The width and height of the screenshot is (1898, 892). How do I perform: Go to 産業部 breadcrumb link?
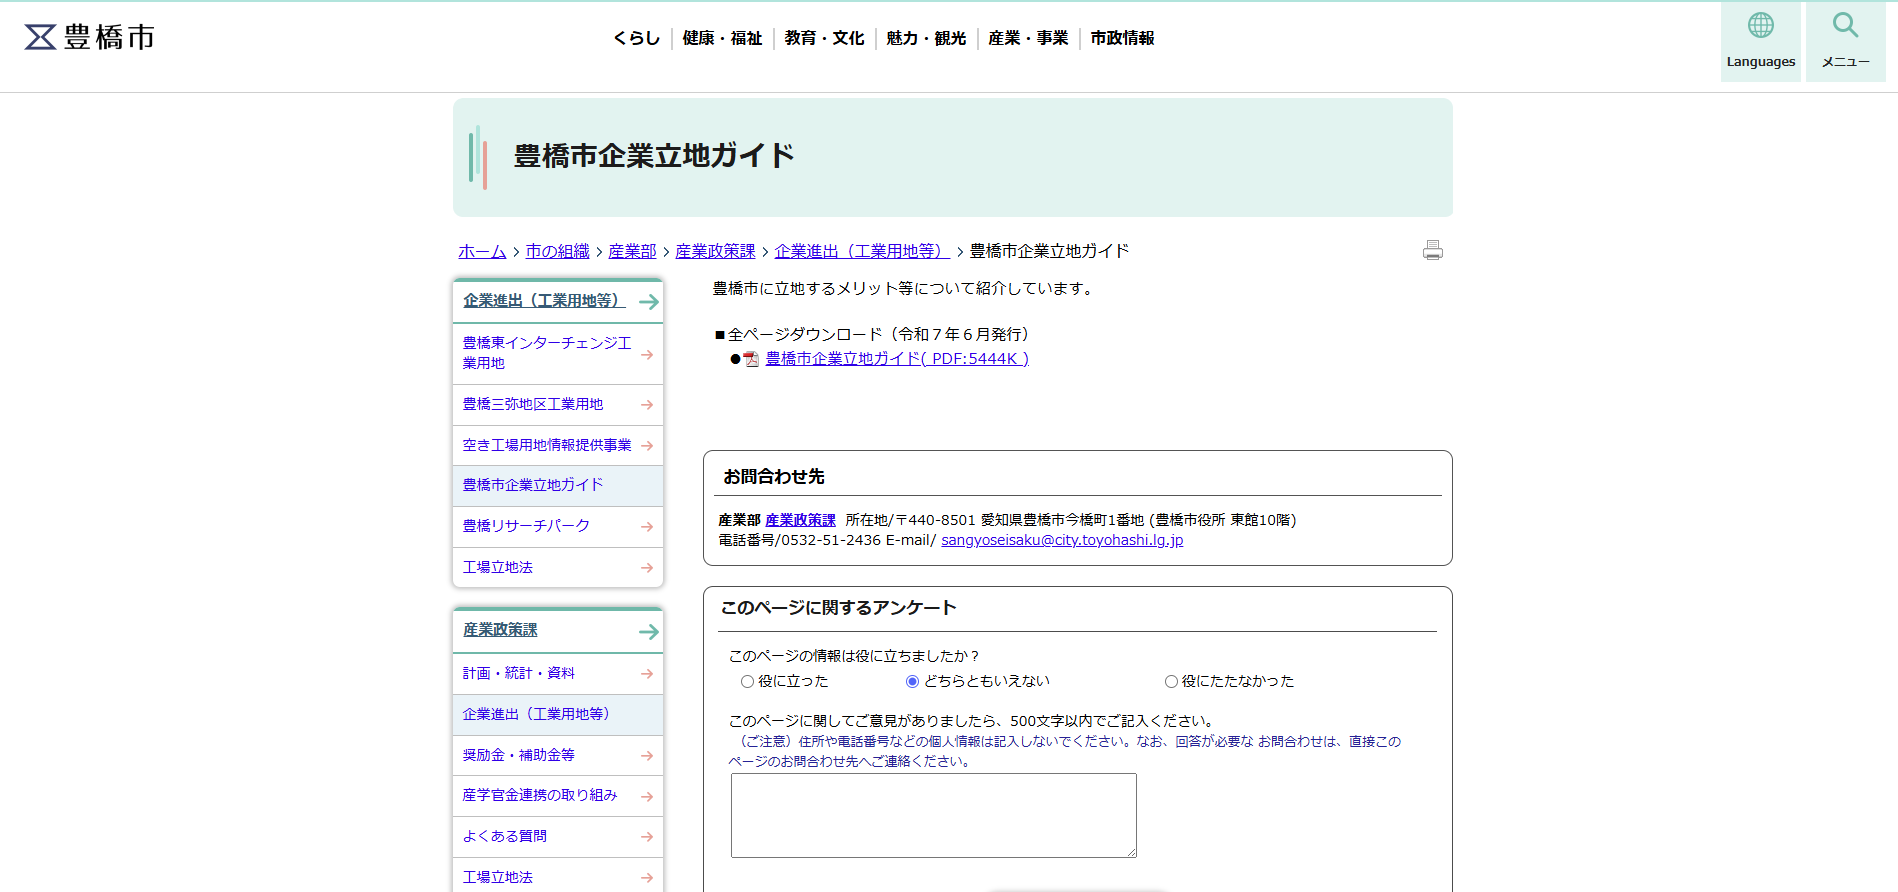coord(633,251)
